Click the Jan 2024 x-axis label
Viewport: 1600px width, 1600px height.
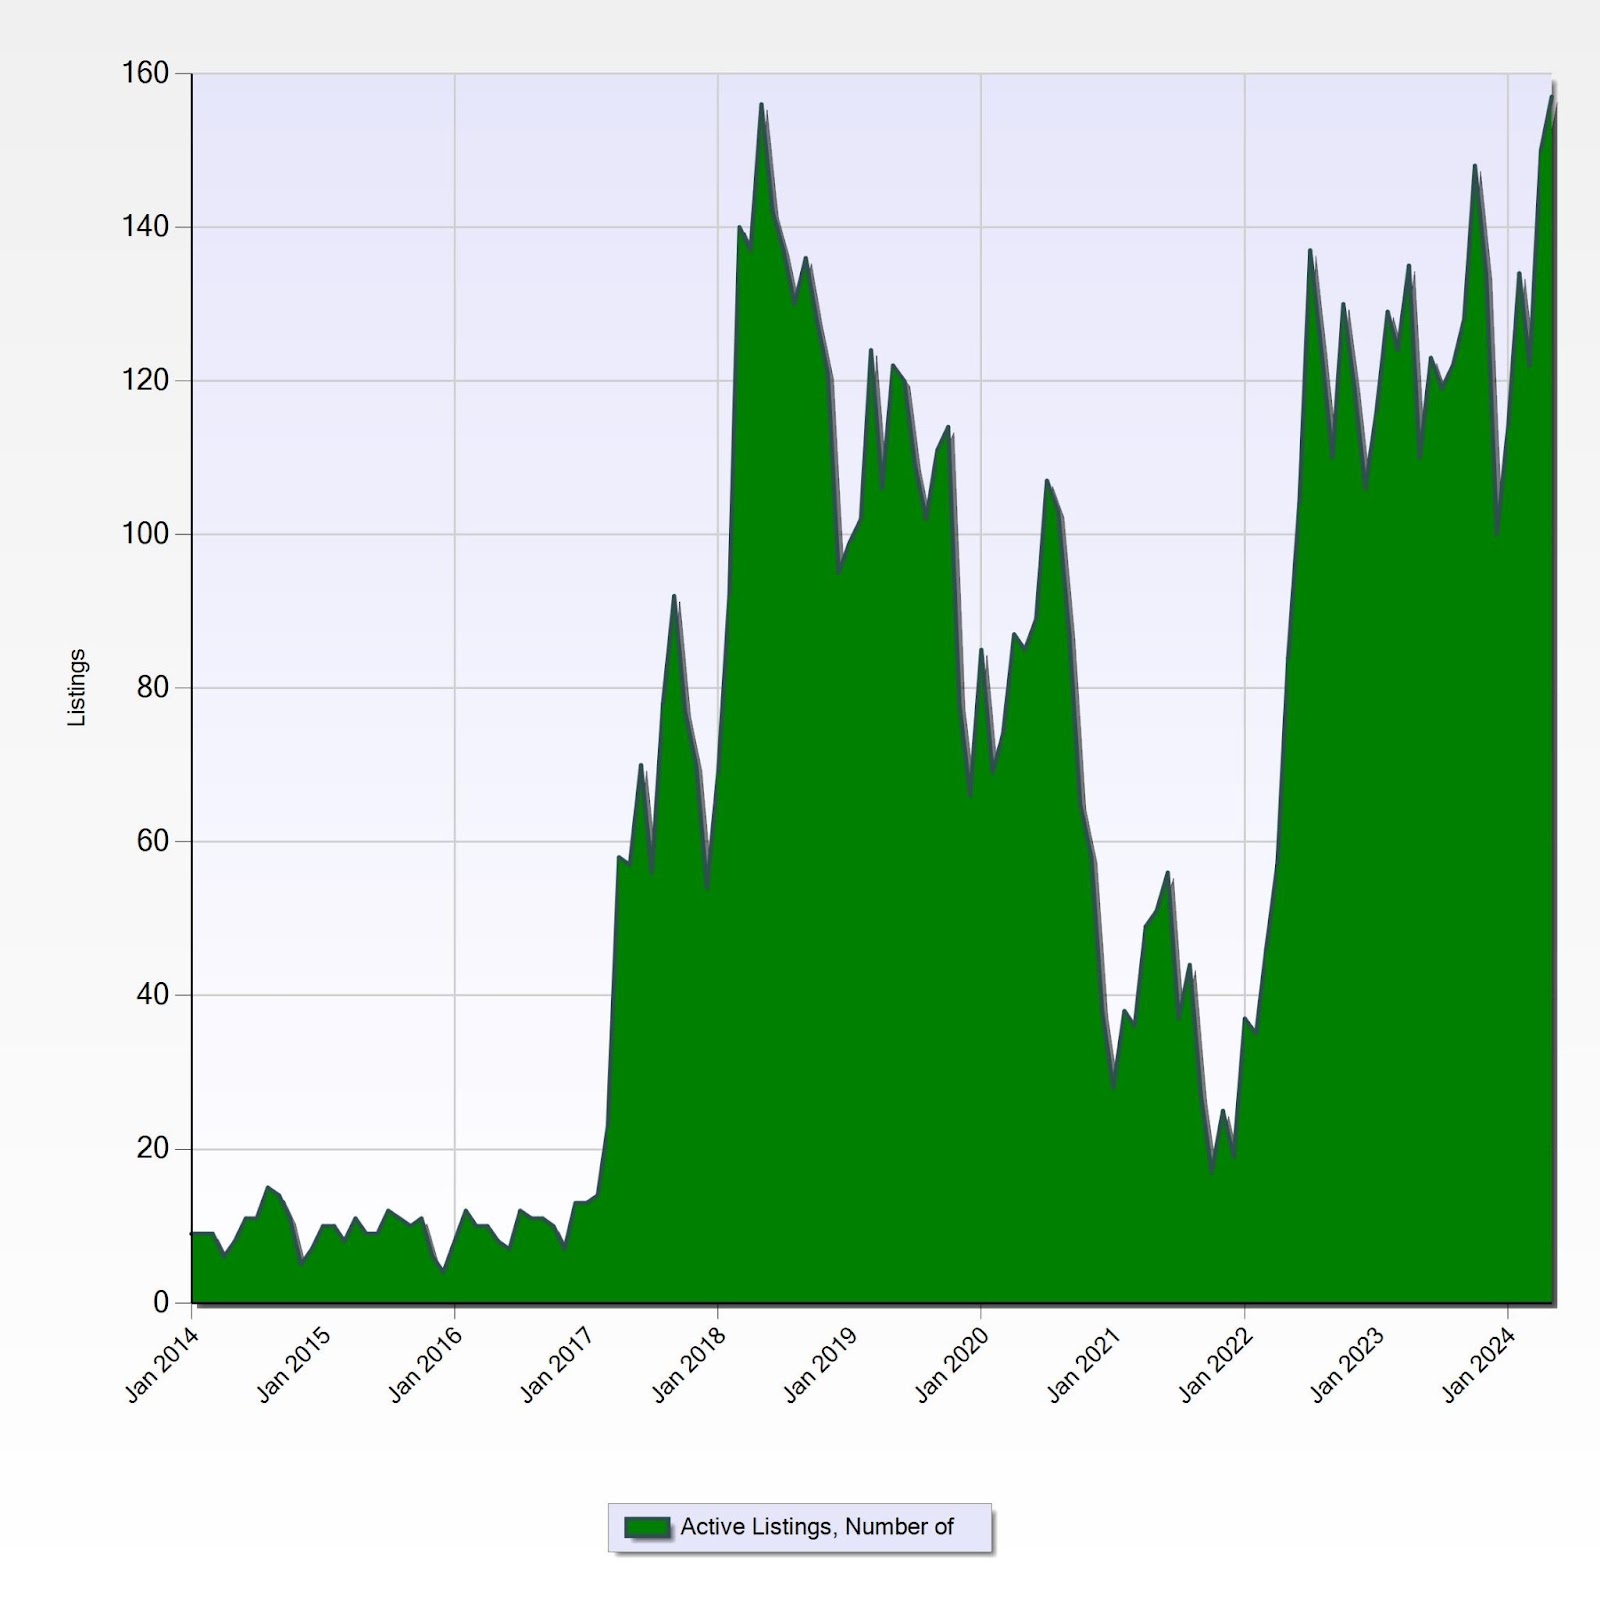click(1479, 1365)
